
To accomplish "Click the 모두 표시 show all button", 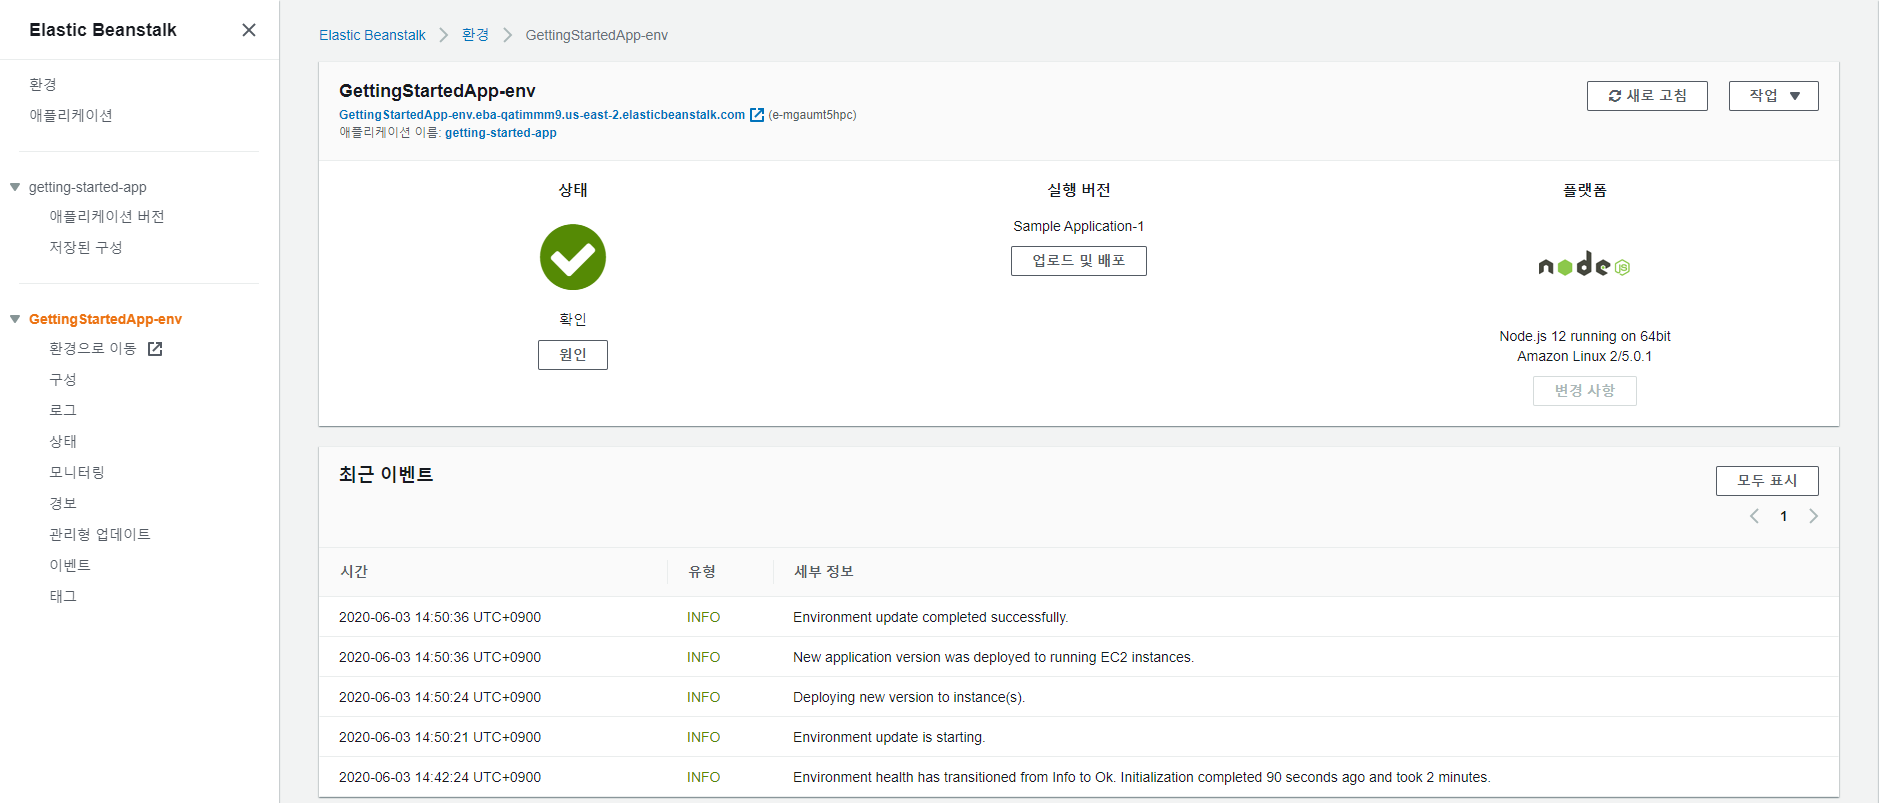I will [1767, 481].
